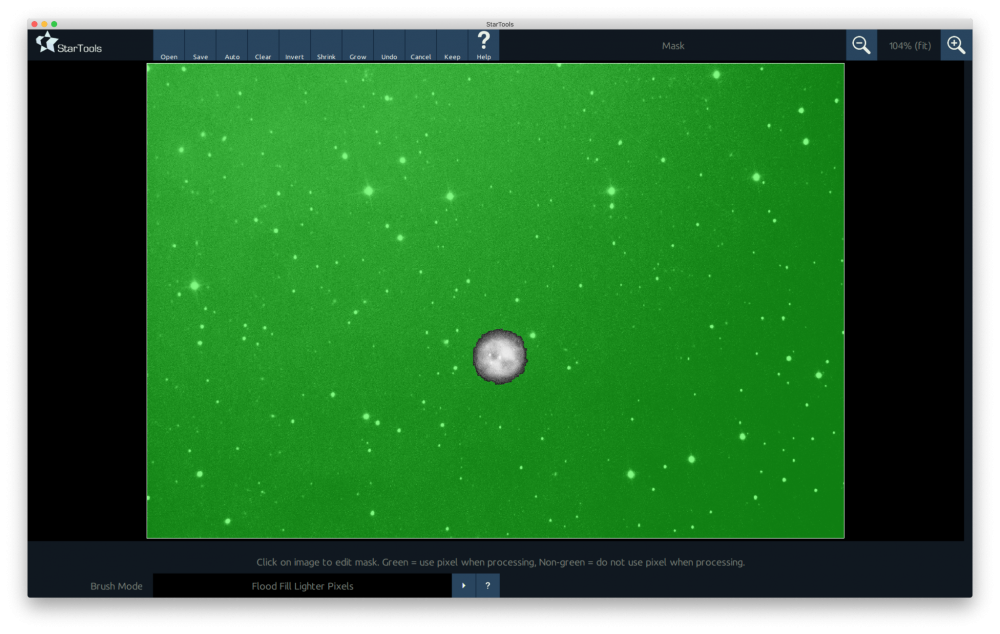Zoom in with the plus magnifier icon
This screenshot has width=1000, height=634.
point(956,45)
